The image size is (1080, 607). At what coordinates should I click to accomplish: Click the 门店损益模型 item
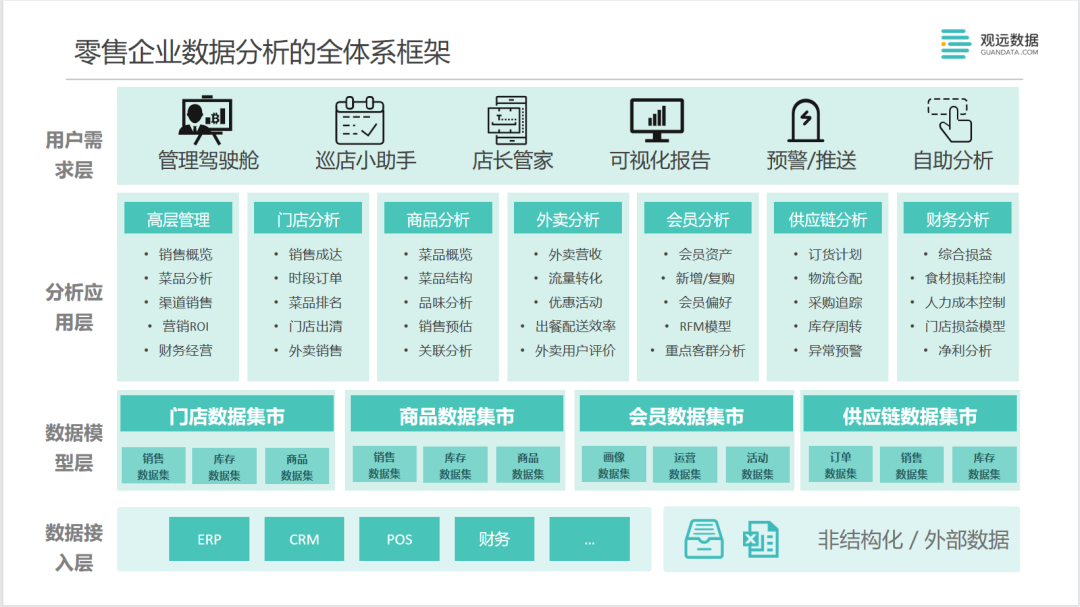(965, 326)
